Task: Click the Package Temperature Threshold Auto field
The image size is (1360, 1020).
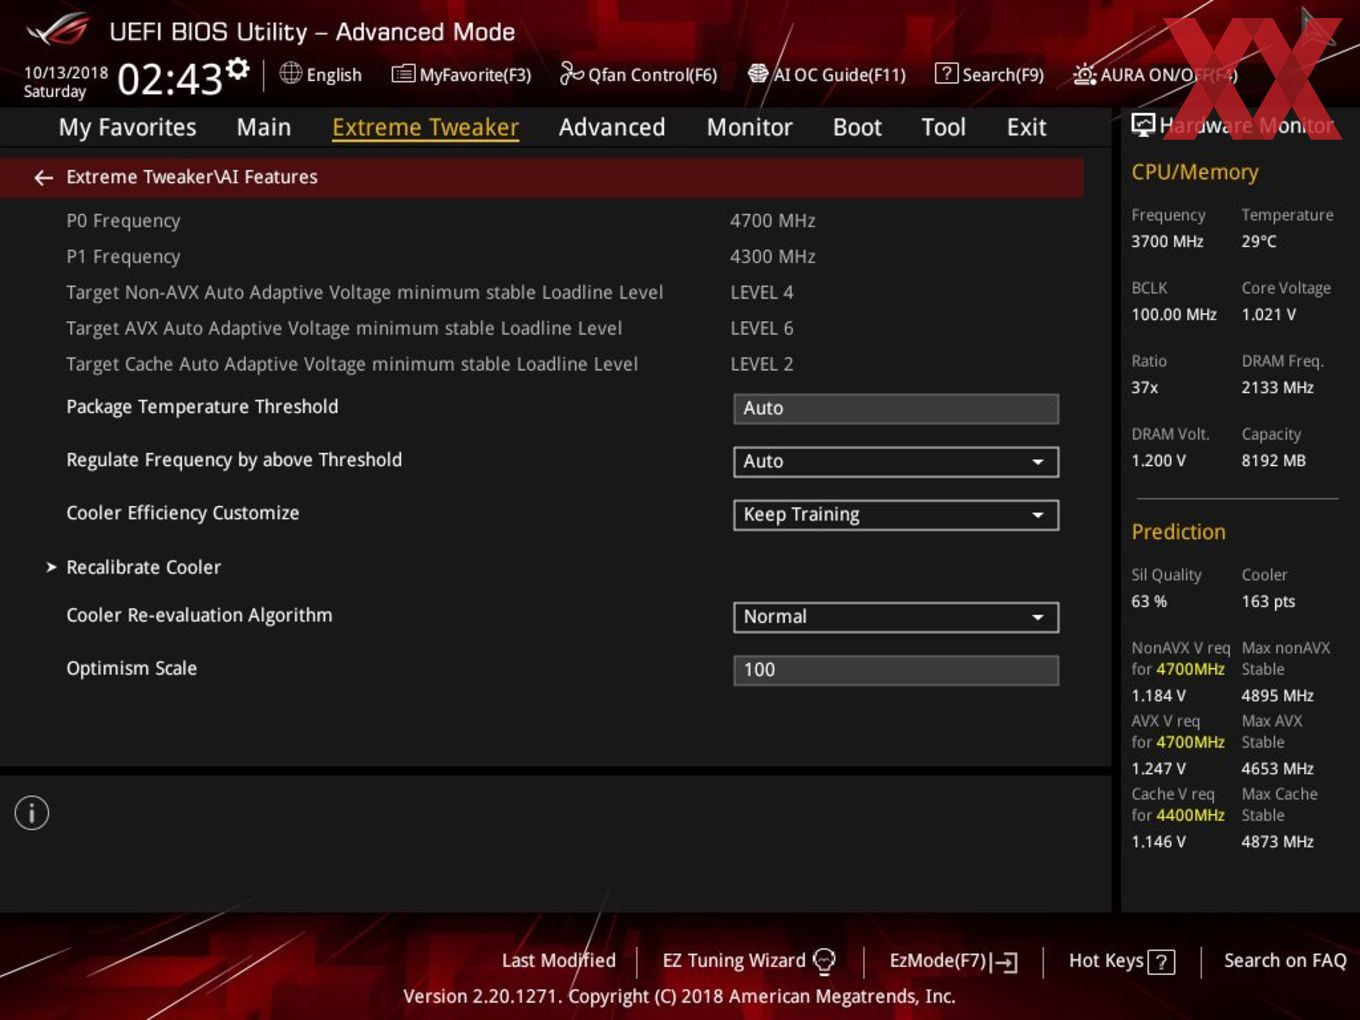Action: click(896, 408)
